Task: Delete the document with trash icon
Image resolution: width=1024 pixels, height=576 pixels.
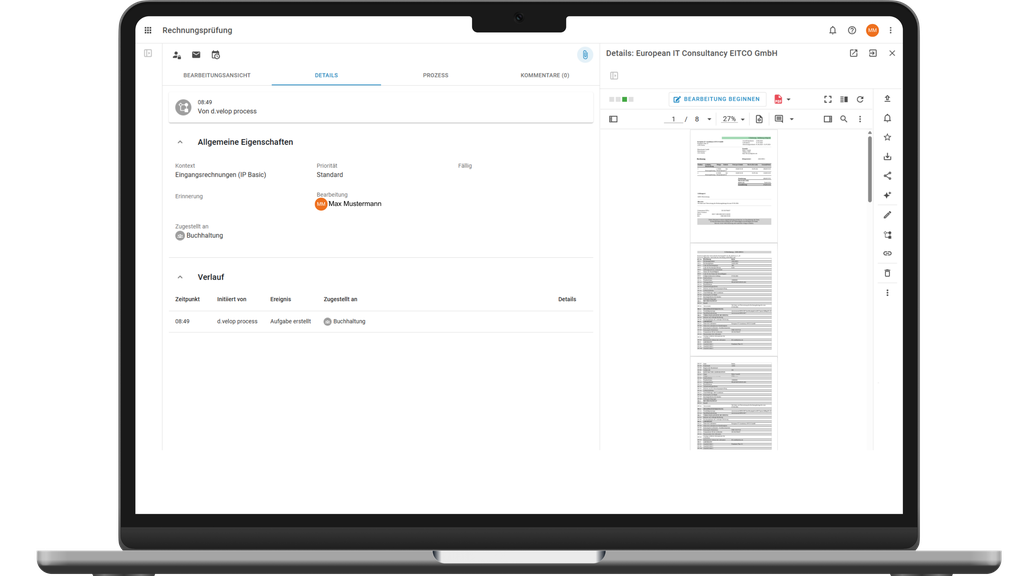Action: [887, 273]
